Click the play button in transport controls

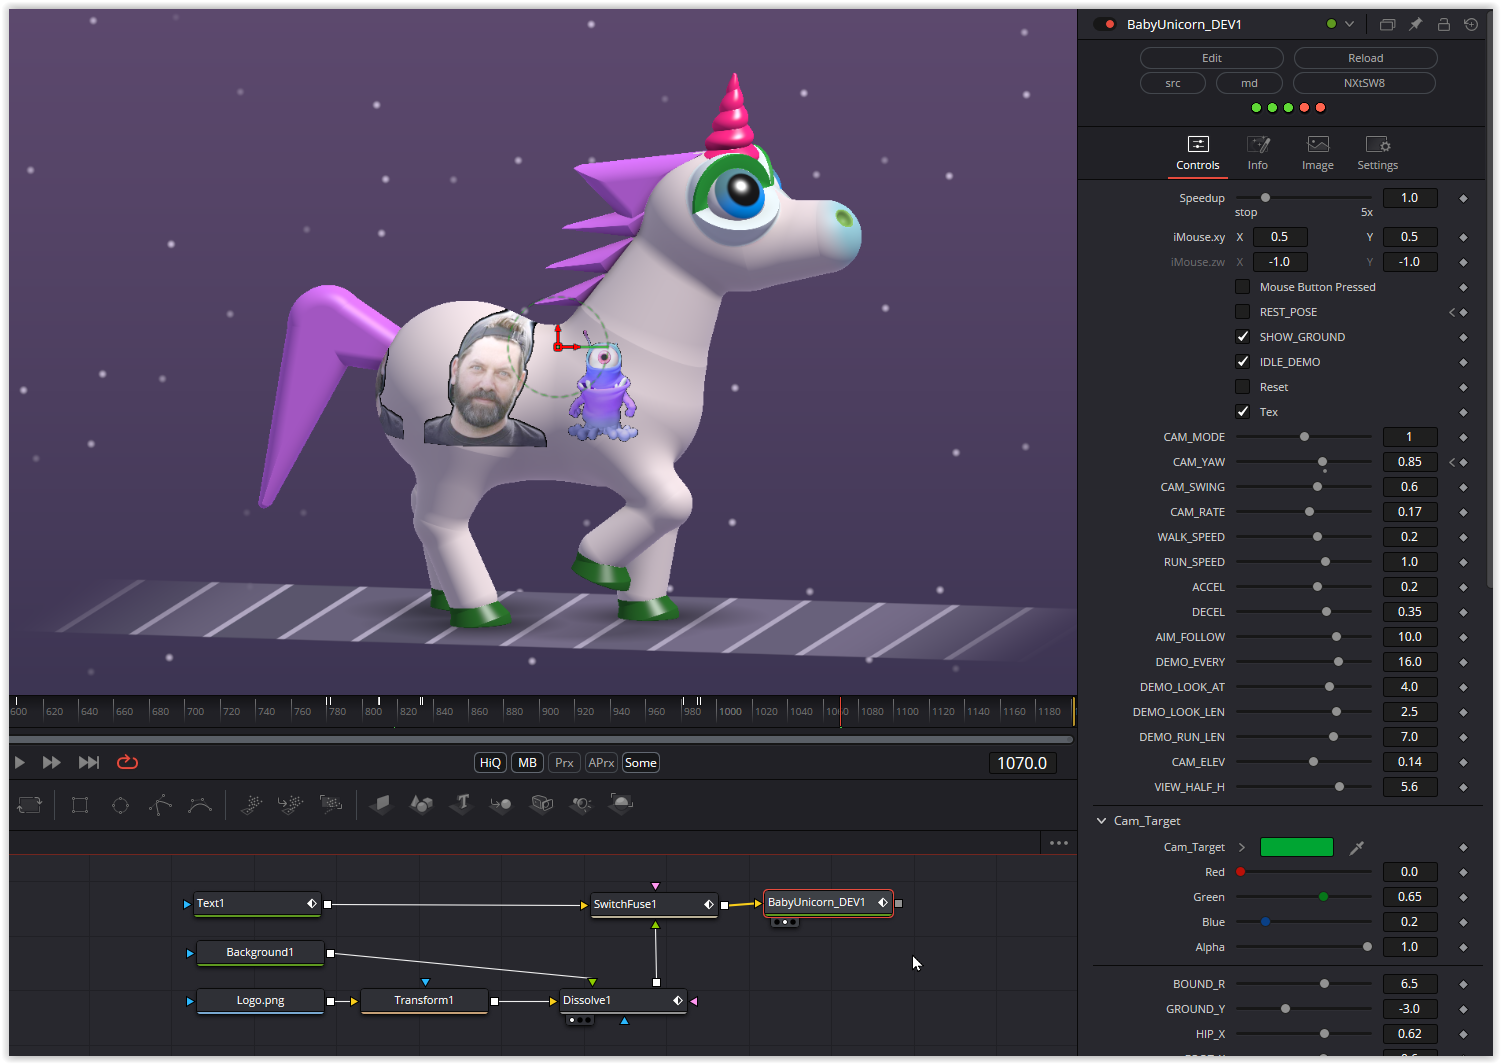(x=20, y=763)
